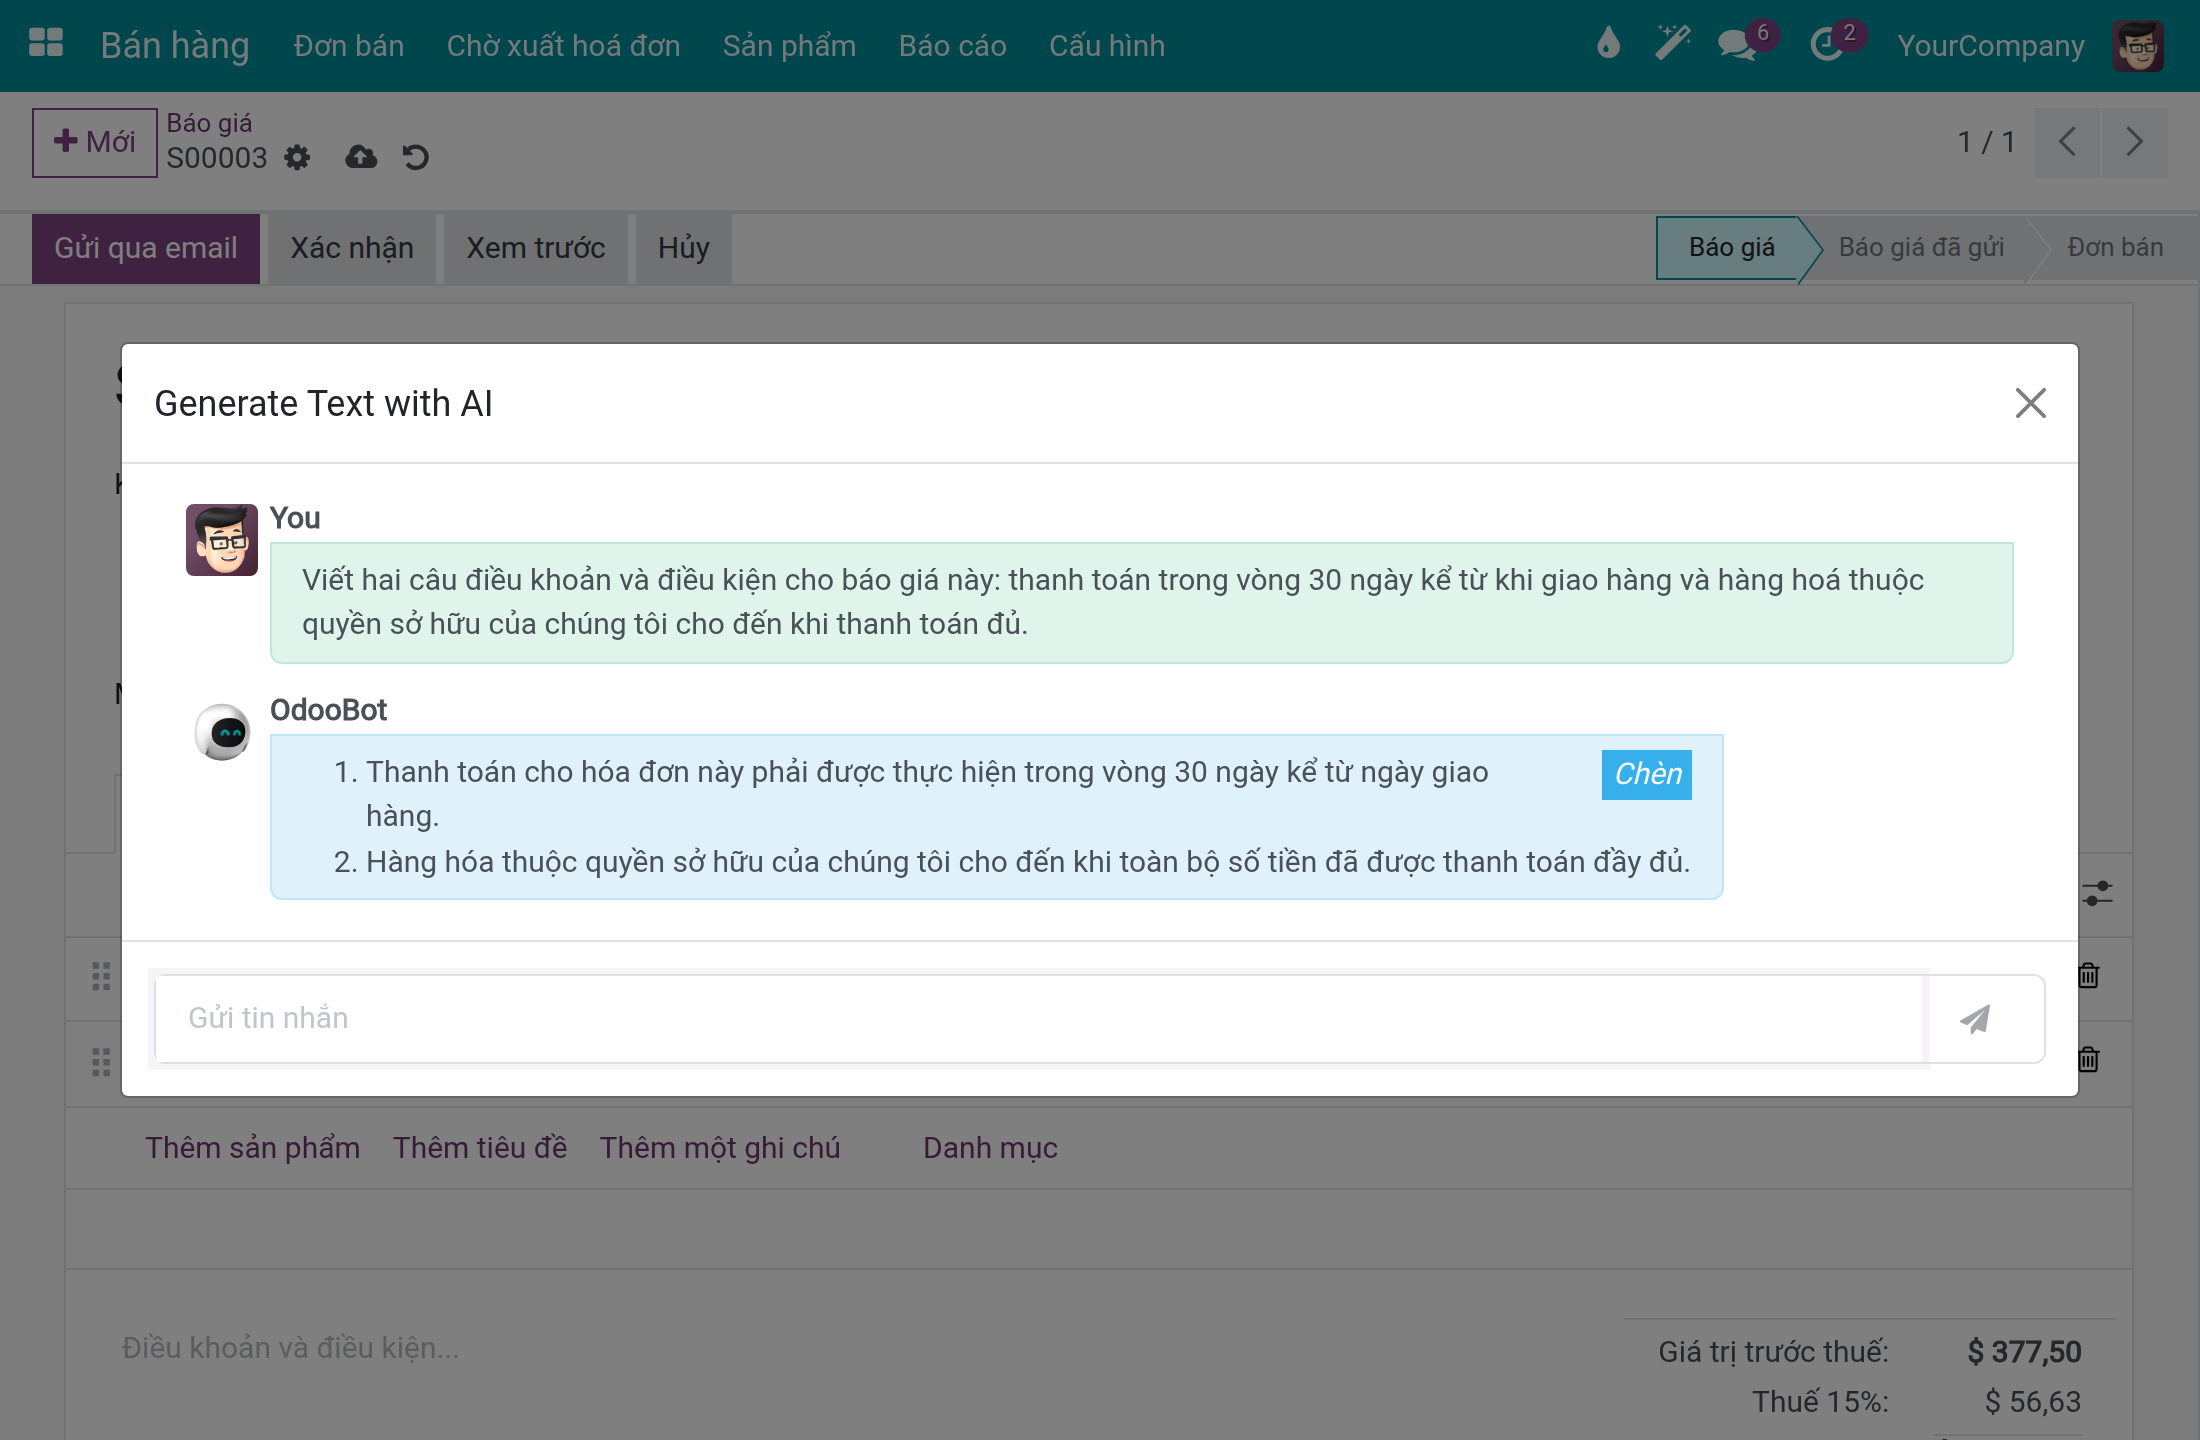Click Gửi qua email button
The height and width of the screenshot is (1440, 2200).
point(146,248)
